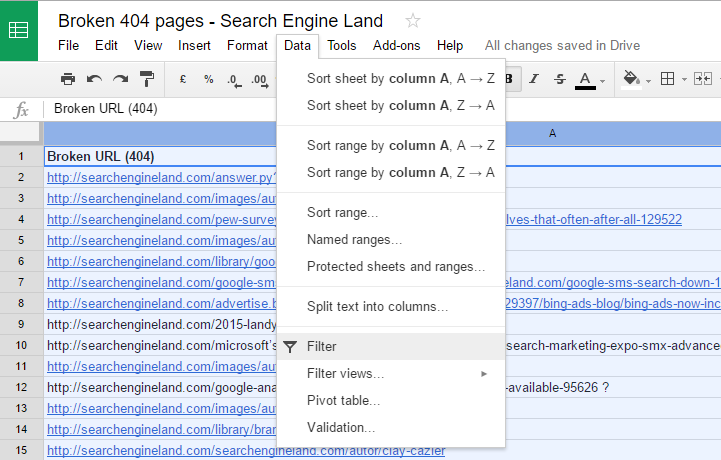The width and height of the screenshot is (721, 460).
Task: Select the Paint format tool
Action: click(x=147, y=79)
